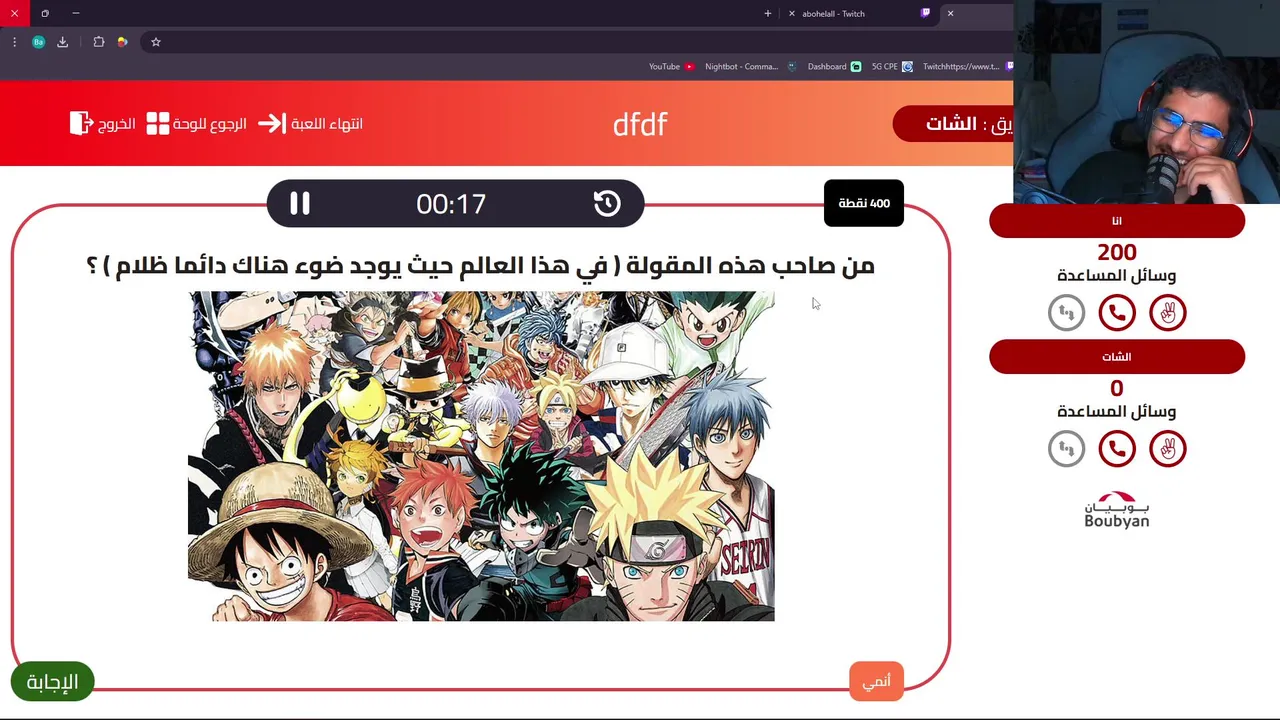The height and width of the screenshot is (720, 1280).
Task: Click the colorful extension icon in the toolbar
Action: tap(122, 42)
